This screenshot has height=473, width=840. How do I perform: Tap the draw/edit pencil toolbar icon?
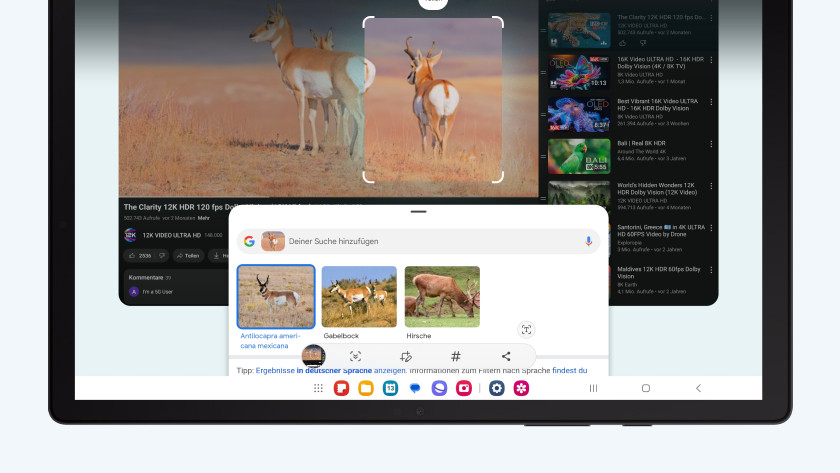405,356
